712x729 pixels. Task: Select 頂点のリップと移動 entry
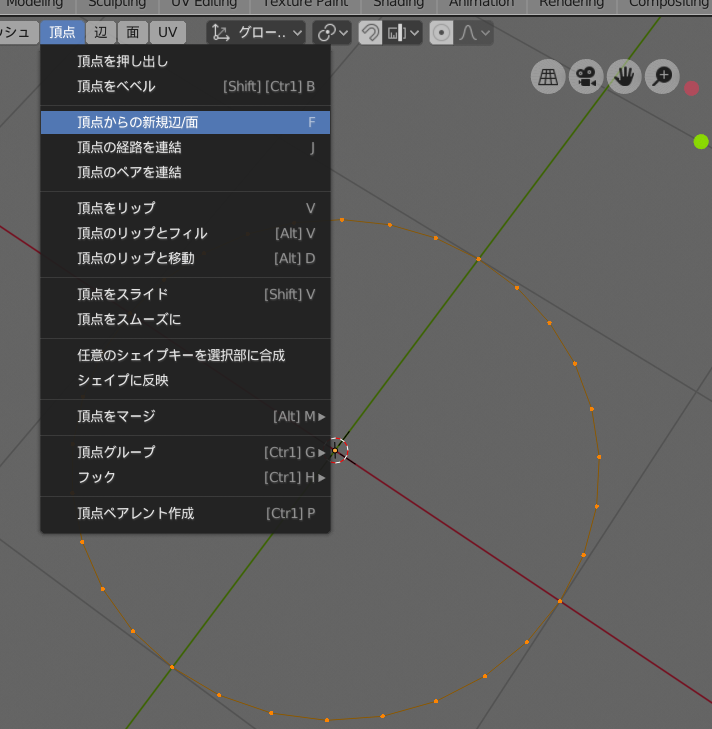pos(186,258)
